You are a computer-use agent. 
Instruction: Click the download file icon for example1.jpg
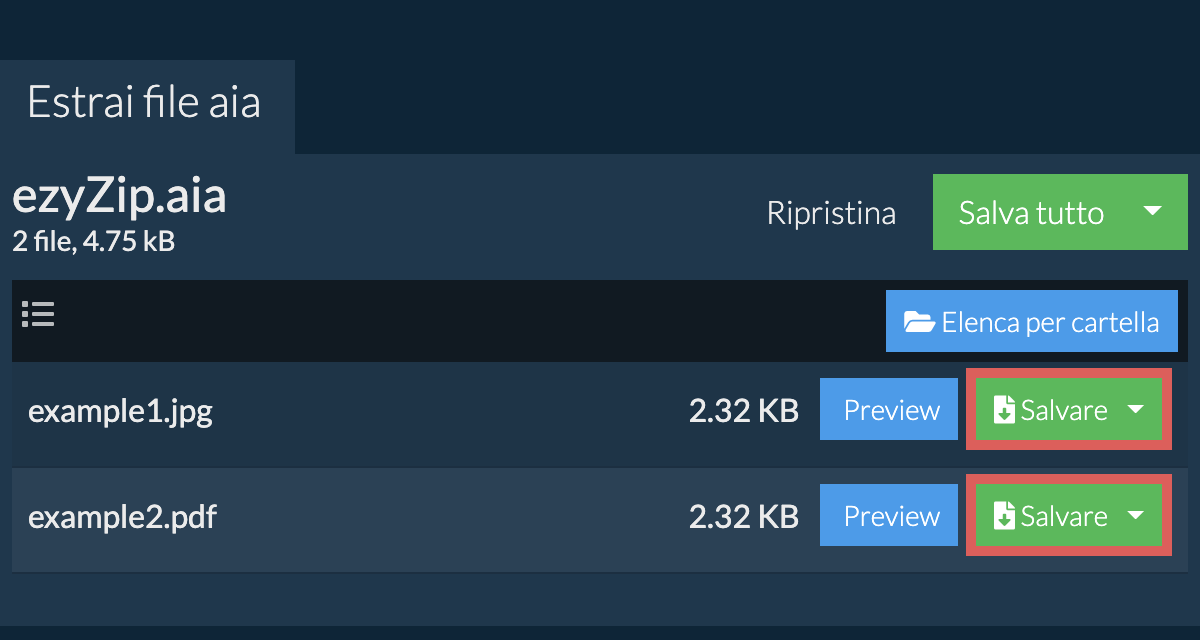coord(1003,410)
